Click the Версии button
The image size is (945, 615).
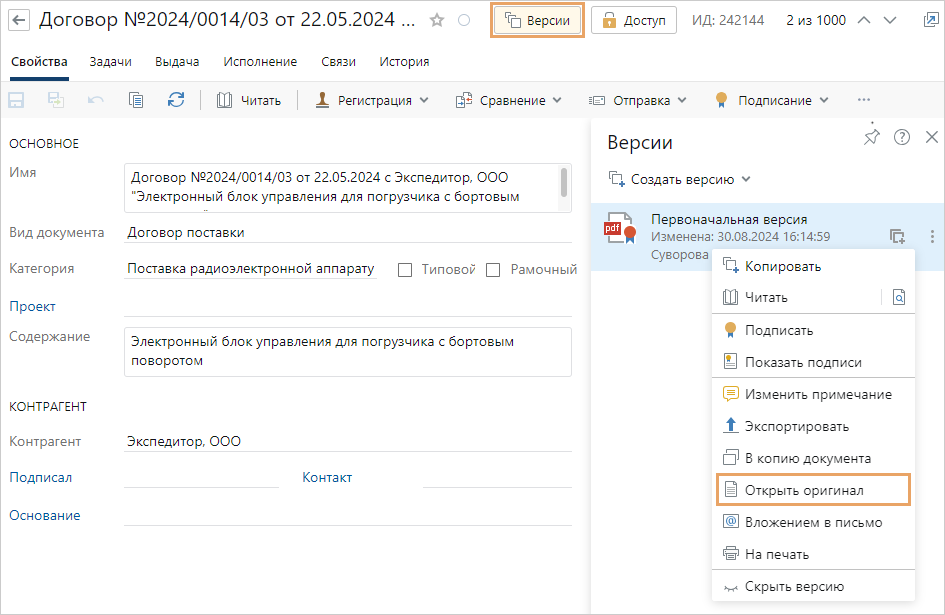538,20
